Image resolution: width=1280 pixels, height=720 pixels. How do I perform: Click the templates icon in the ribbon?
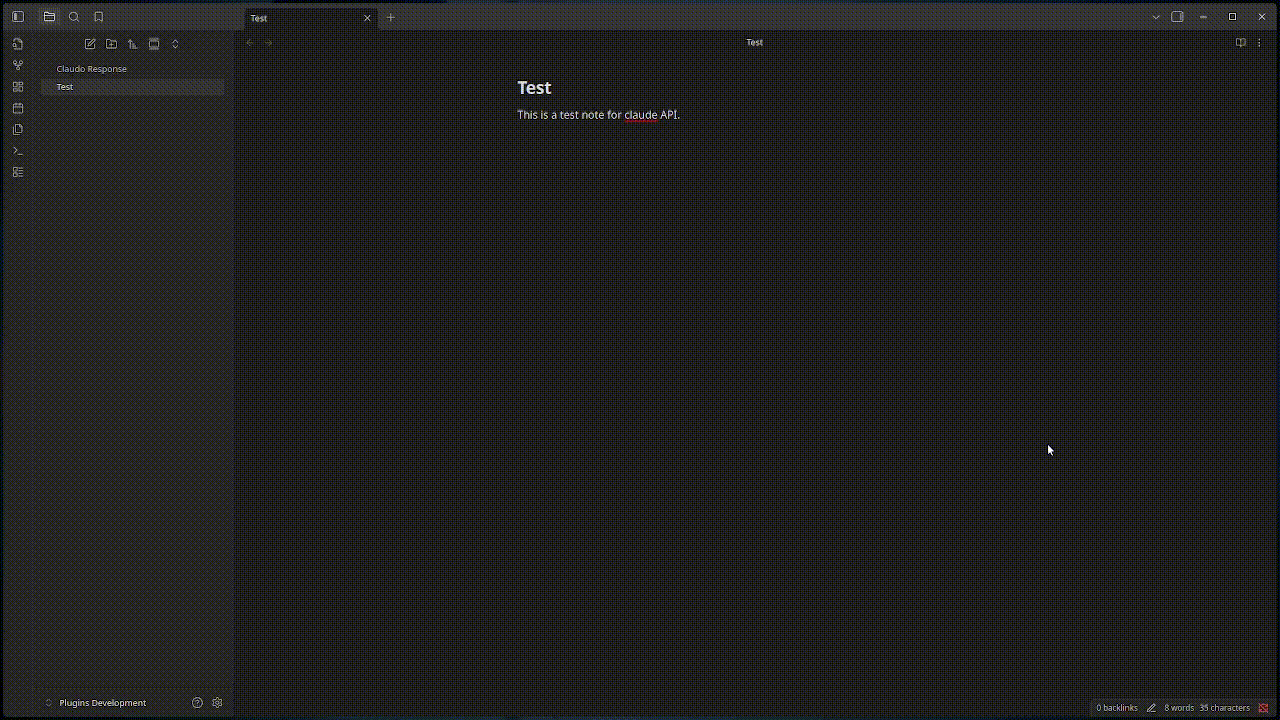[x=18, y=130]
